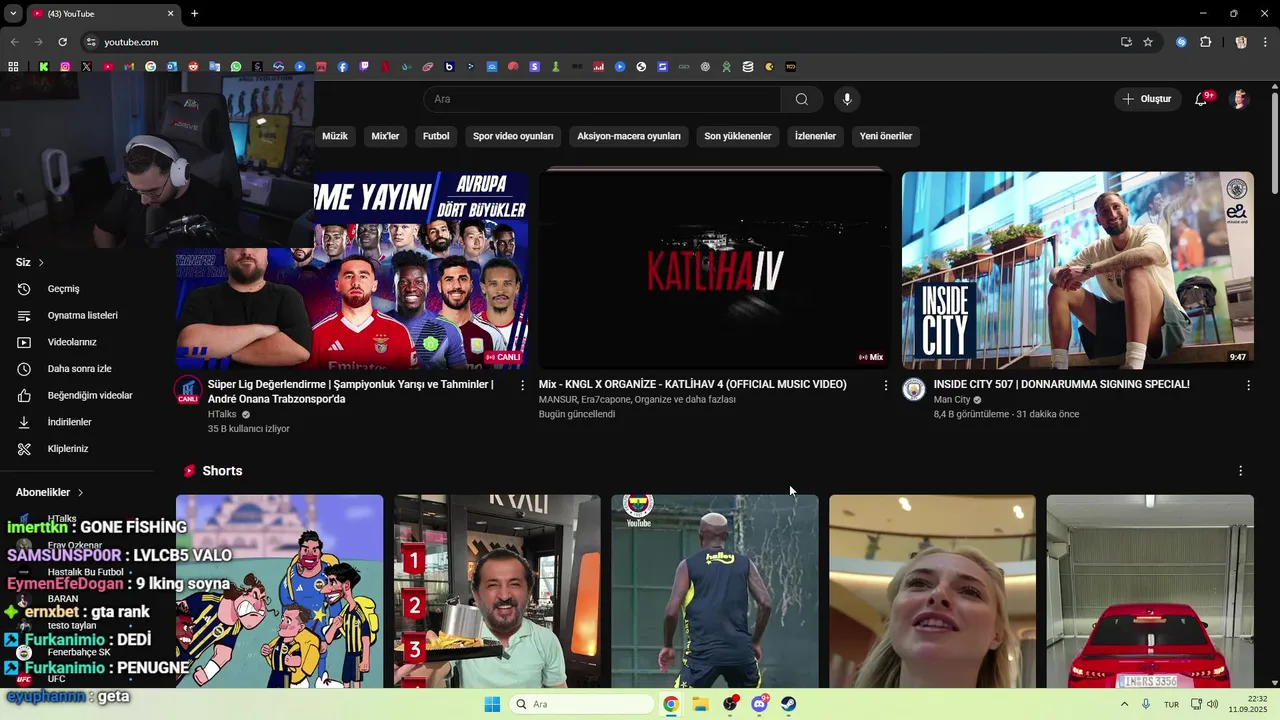Click the YouTube Ara search field
This screenshot has width=1280, height=720.
point(602,99)
